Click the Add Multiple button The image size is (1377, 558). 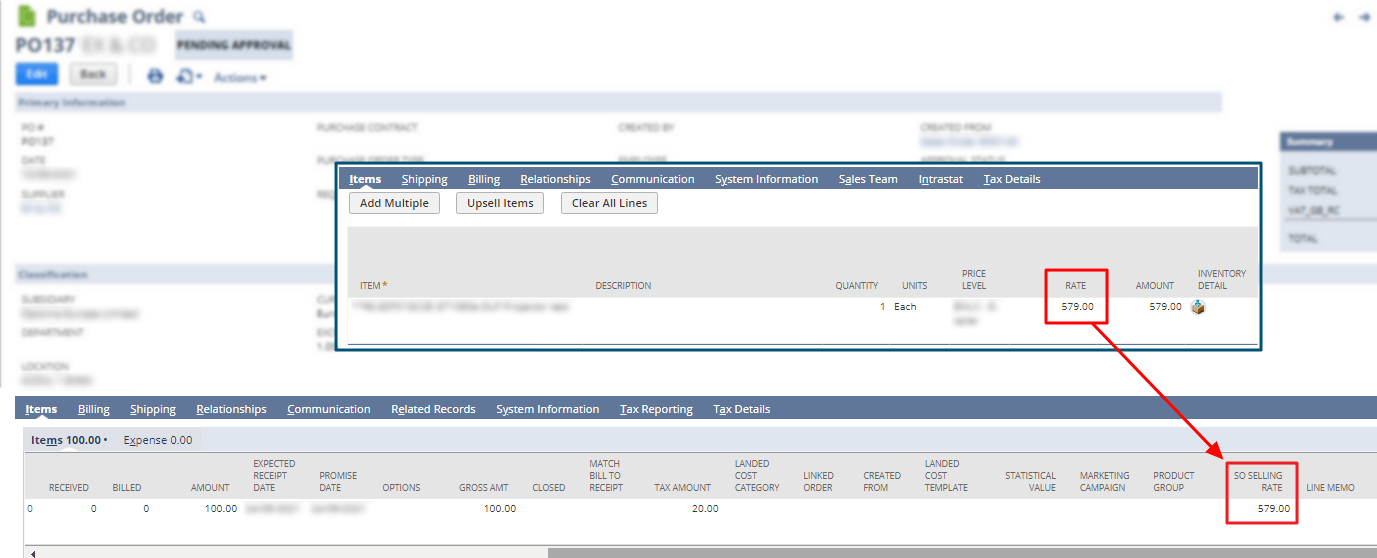point(394,203)
